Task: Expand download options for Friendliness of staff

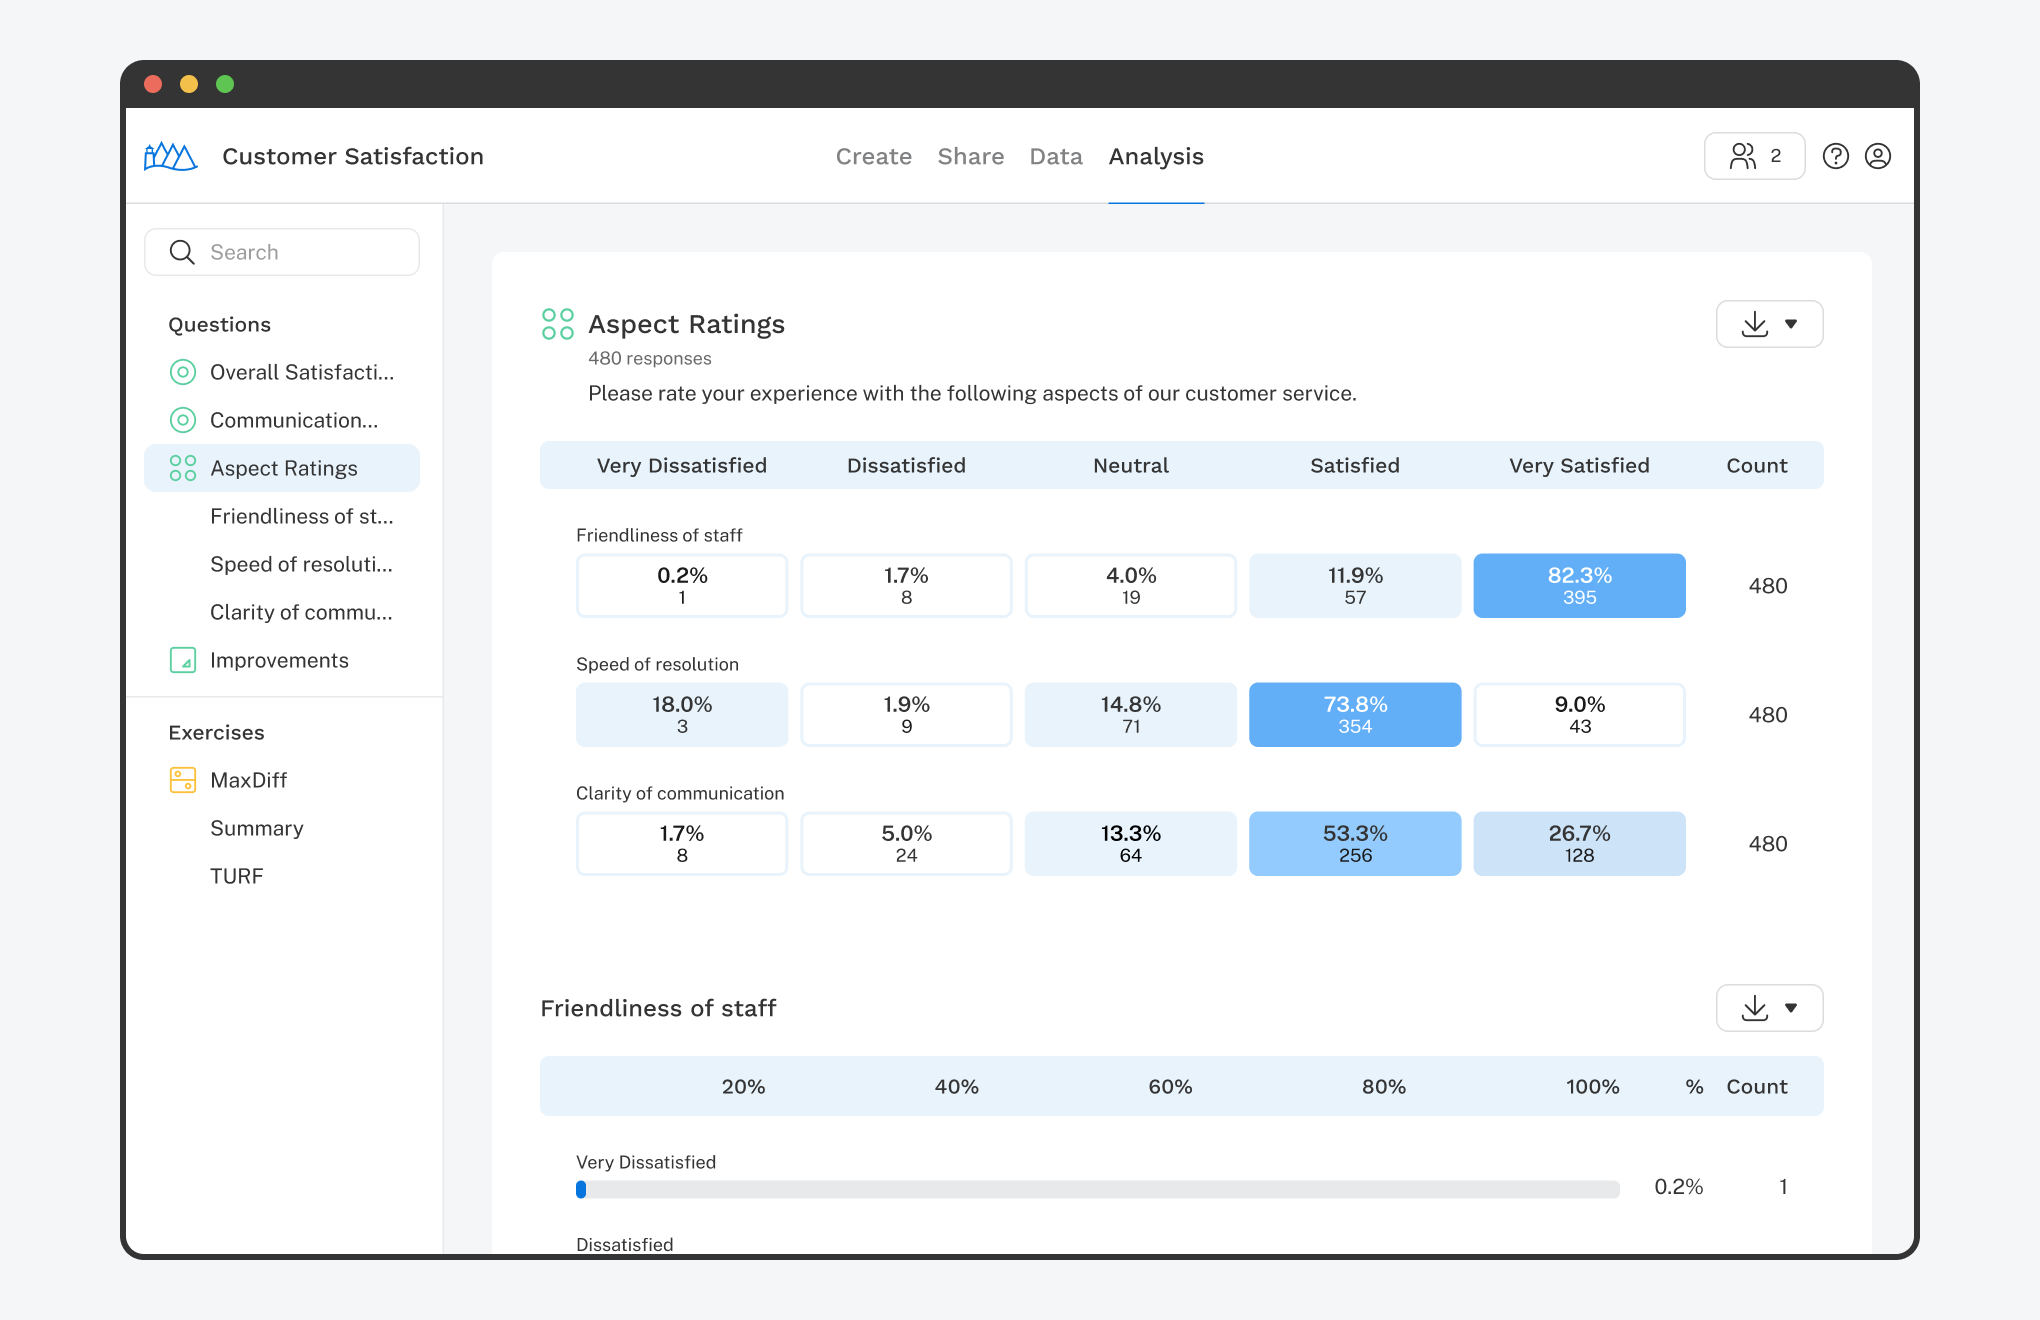Action: point(1792,1008)
